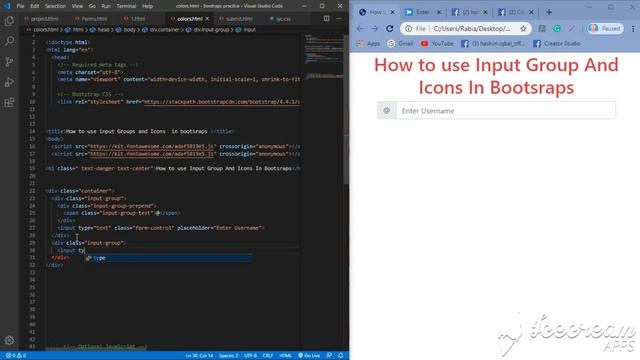Close the 'Enter' Chrome tab

coord(439,12)
